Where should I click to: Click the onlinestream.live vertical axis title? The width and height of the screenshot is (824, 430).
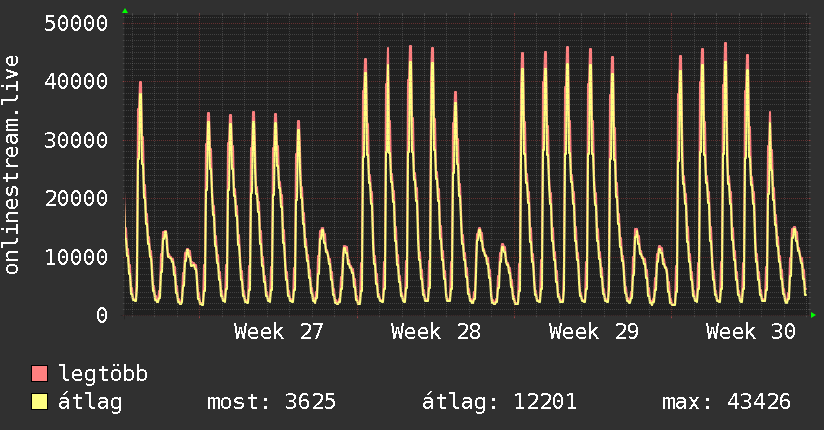click(x=12, y=165)
